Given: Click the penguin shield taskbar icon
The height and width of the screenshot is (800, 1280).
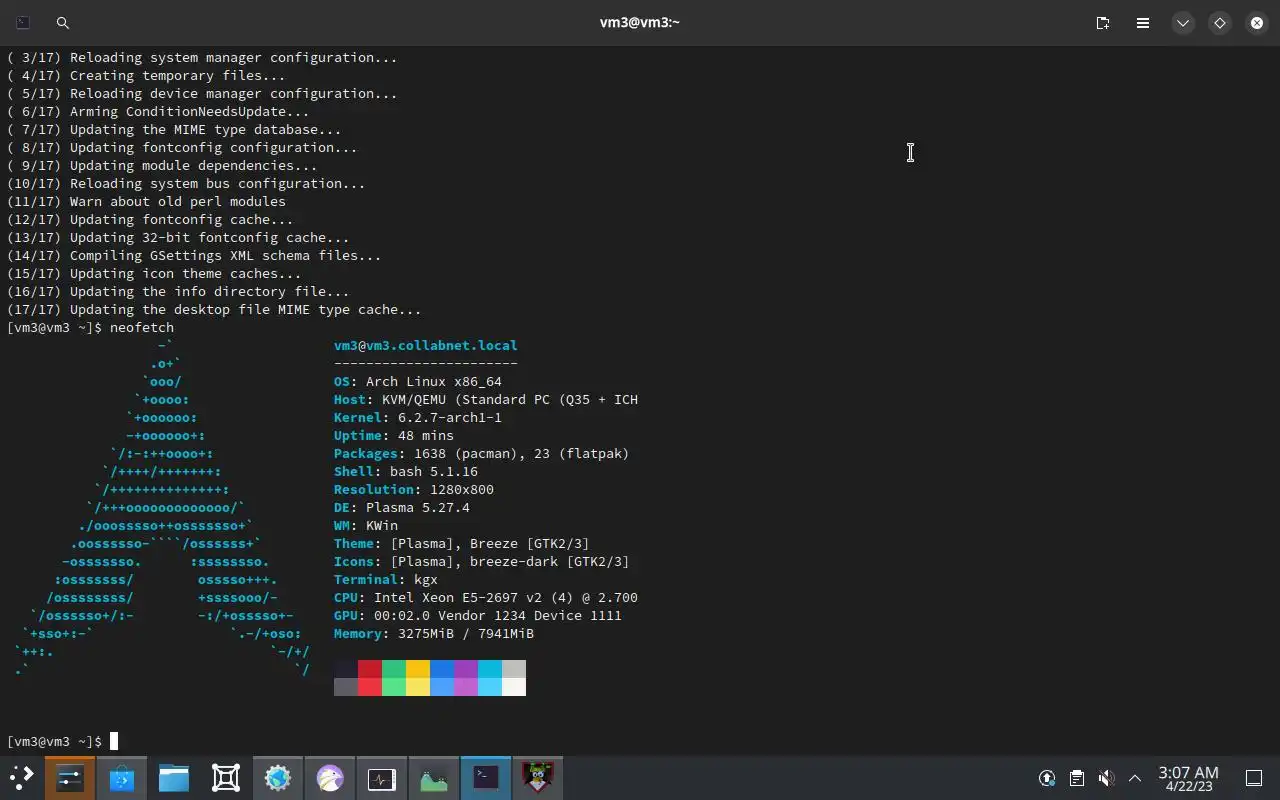Looking at the screenshot, I should (x=538, y=778).
